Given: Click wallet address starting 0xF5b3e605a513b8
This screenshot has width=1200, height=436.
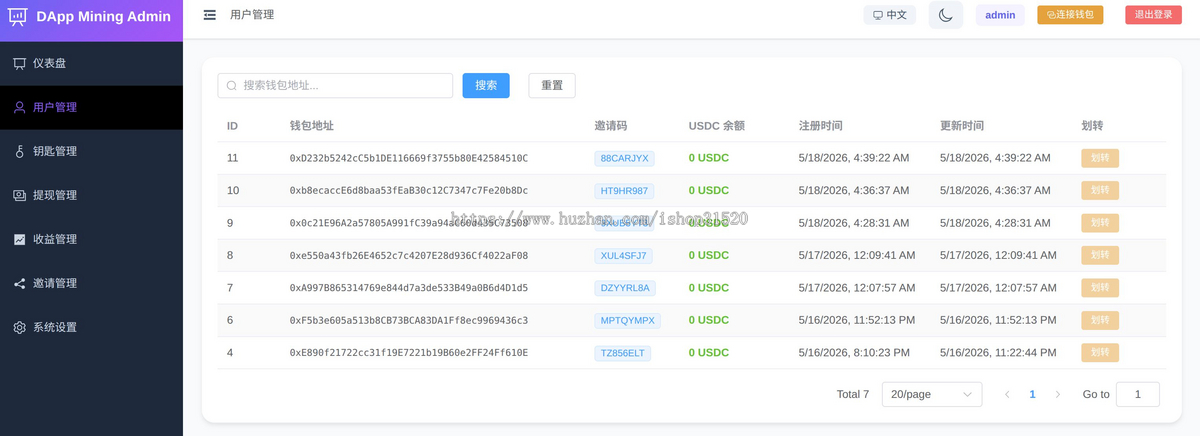Looking at the screenshot, I should point(409,320).
